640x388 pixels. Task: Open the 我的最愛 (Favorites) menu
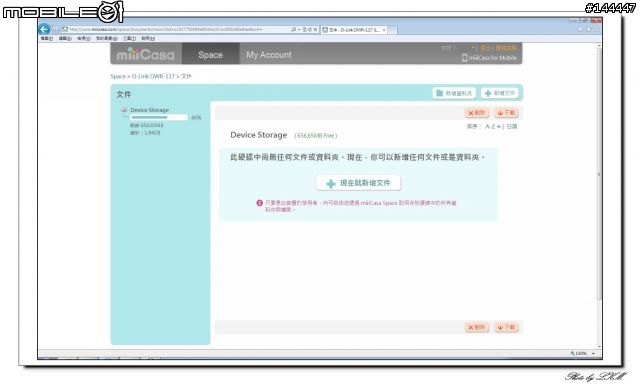tap(107, 38)
